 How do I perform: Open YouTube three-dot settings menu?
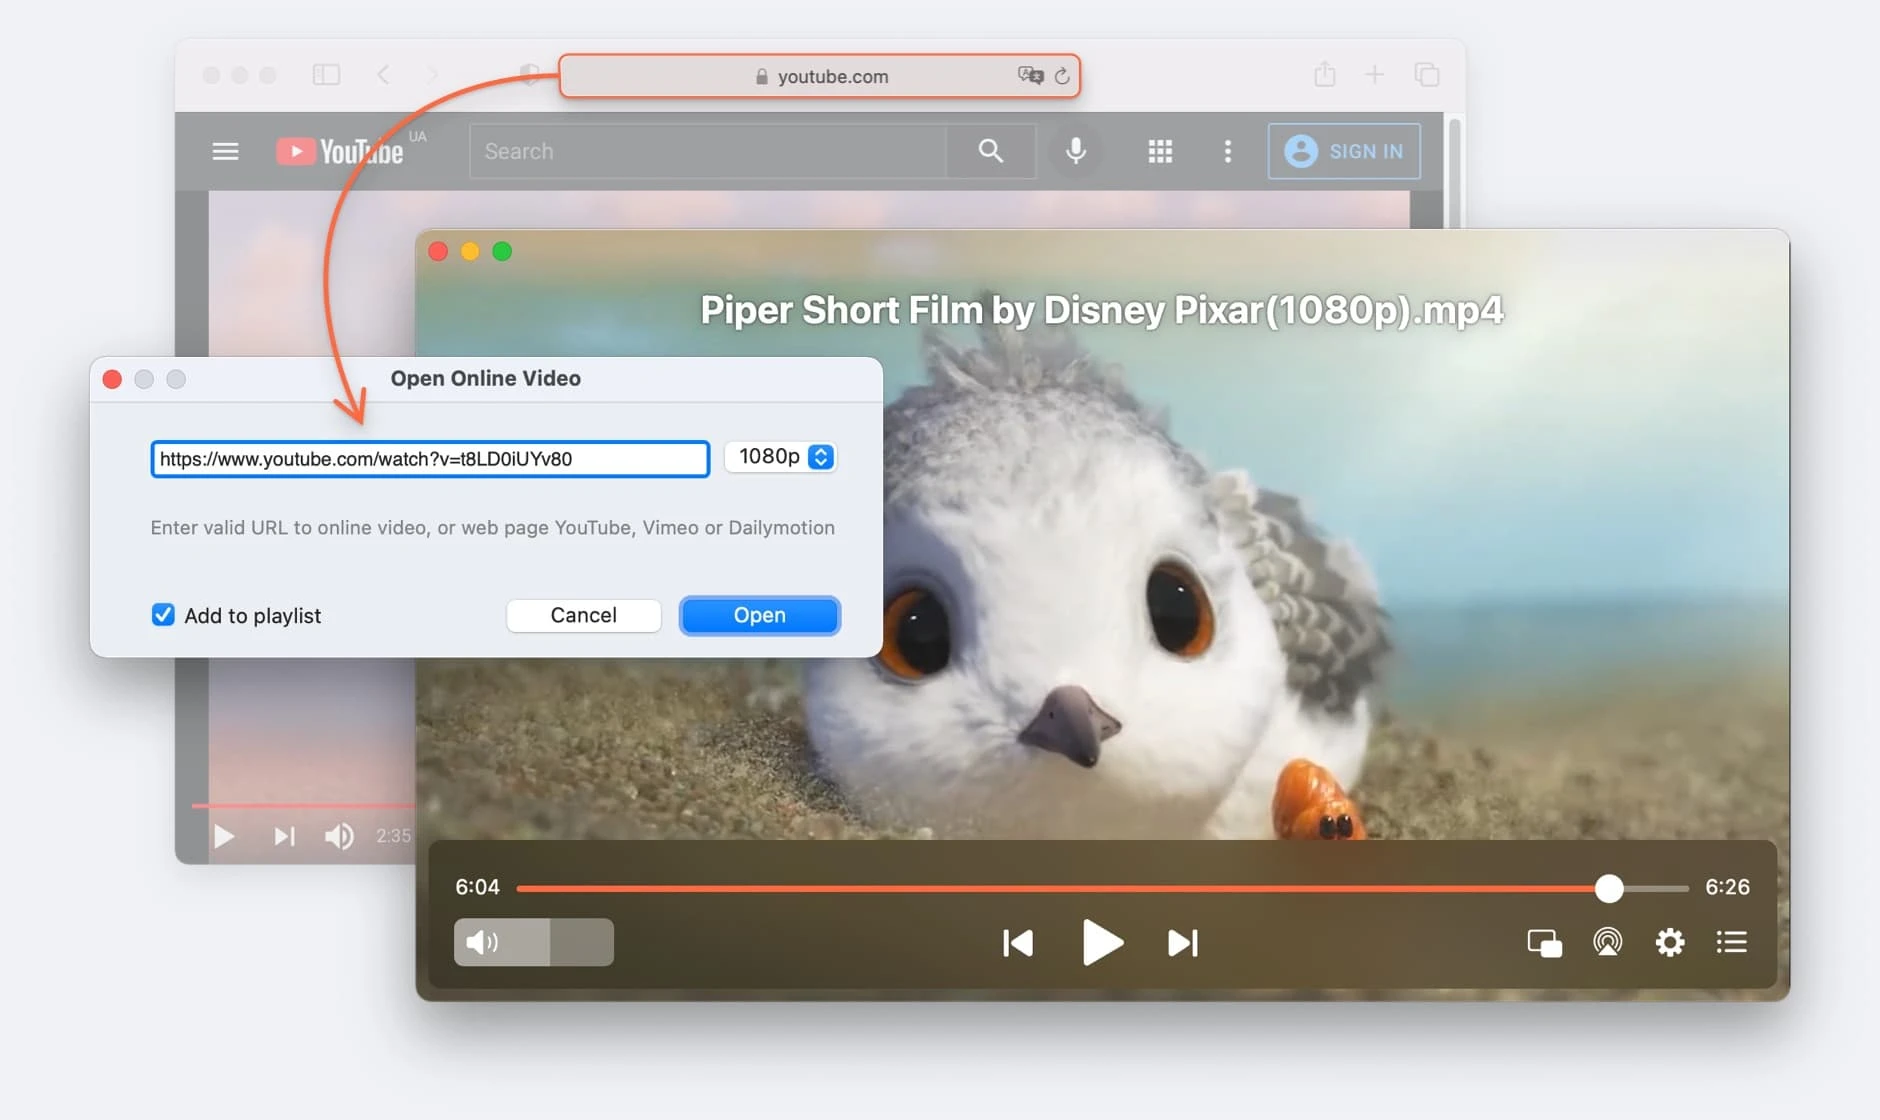pos(1227,151)
